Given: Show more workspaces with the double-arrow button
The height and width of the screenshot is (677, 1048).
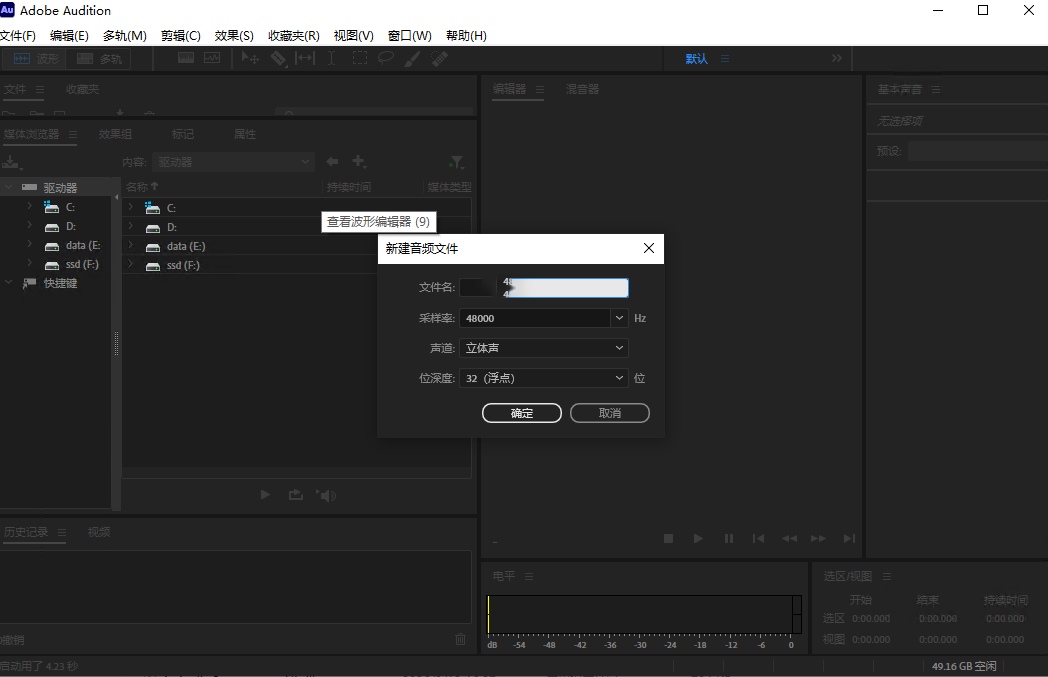Looking at the screenshot, I should pyautogui.click(x=837, y=58).
